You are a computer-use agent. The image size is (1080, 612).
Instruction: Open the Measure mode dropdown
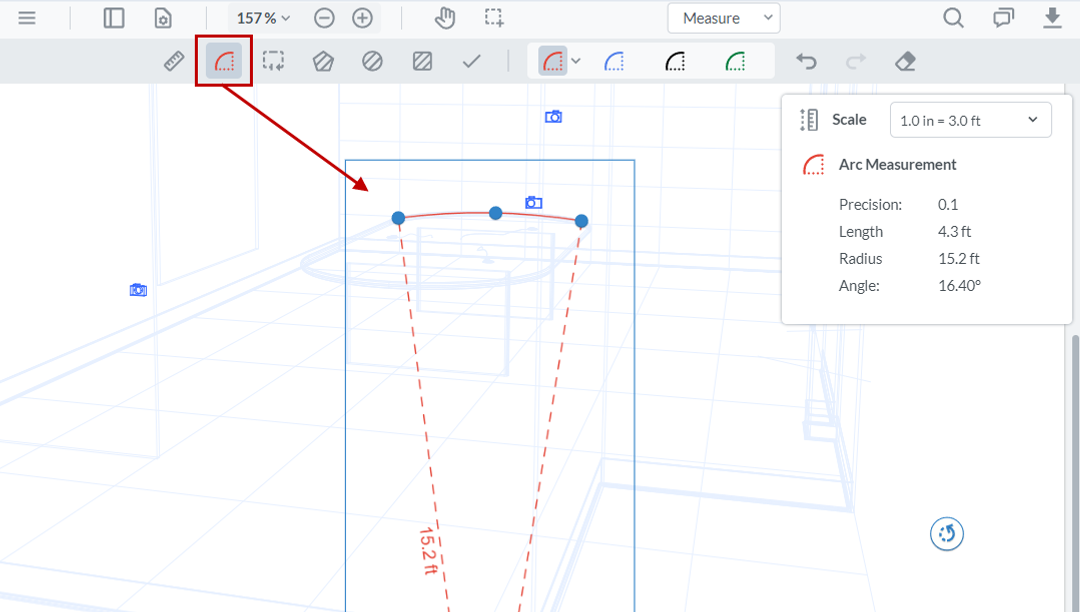(723, 17)
